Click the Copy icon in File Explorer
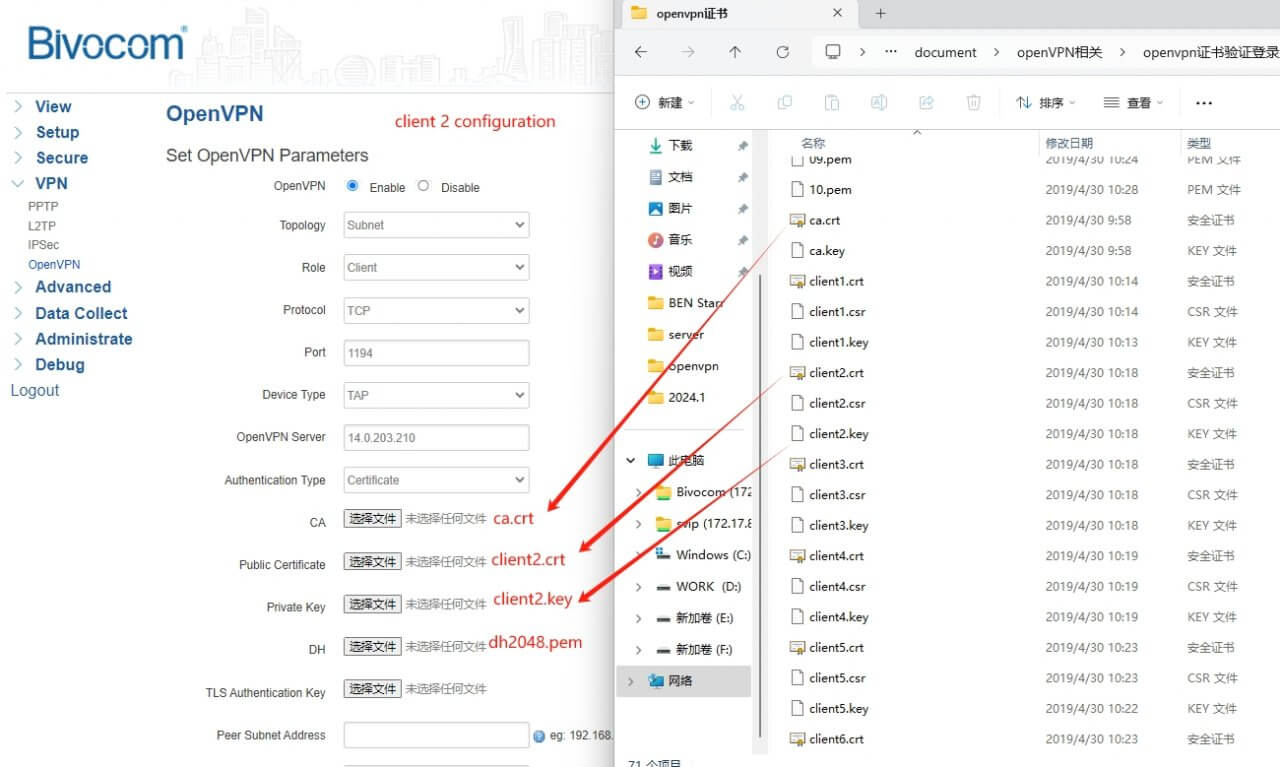 (x=785, y=102)
